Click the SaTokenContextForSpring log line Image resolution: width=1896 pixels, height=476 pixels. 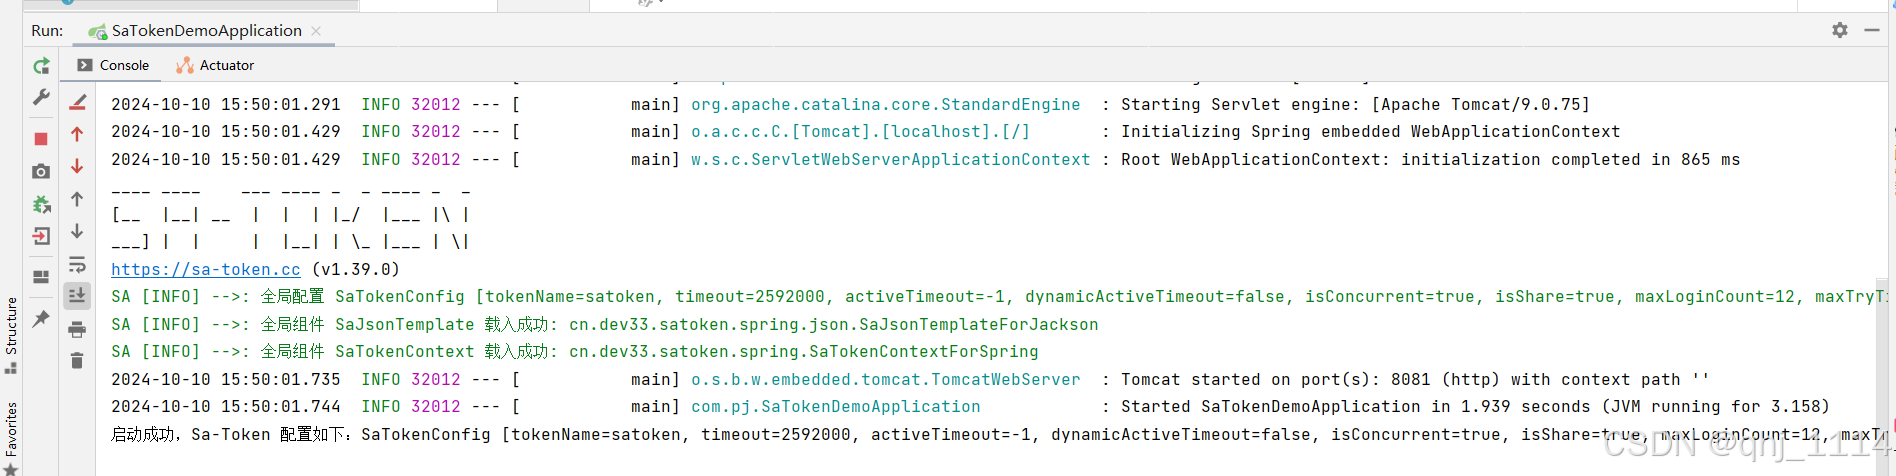point(575,351)
